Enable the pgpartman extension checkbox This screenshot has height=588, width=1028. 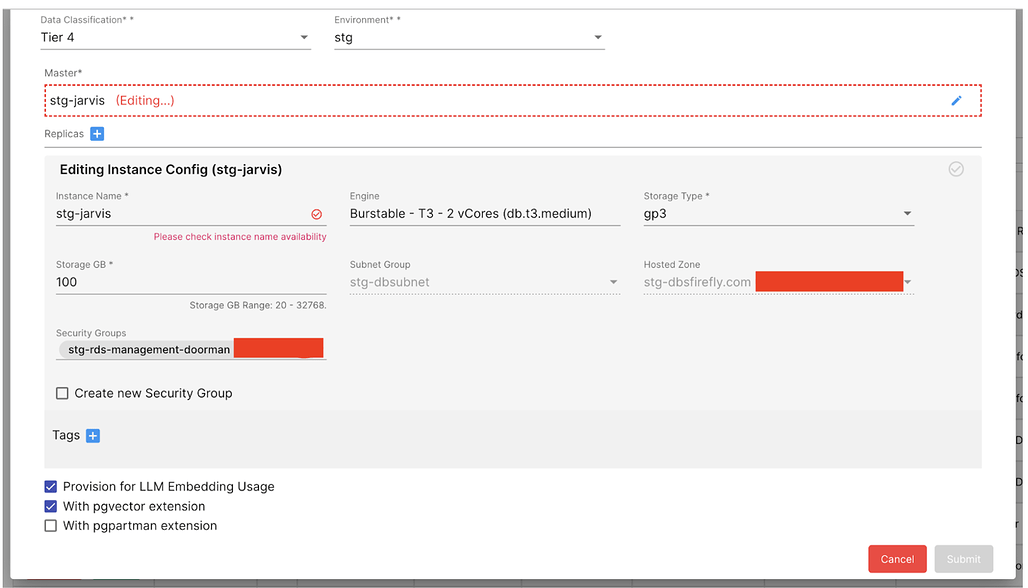click(x=51, y=525)
